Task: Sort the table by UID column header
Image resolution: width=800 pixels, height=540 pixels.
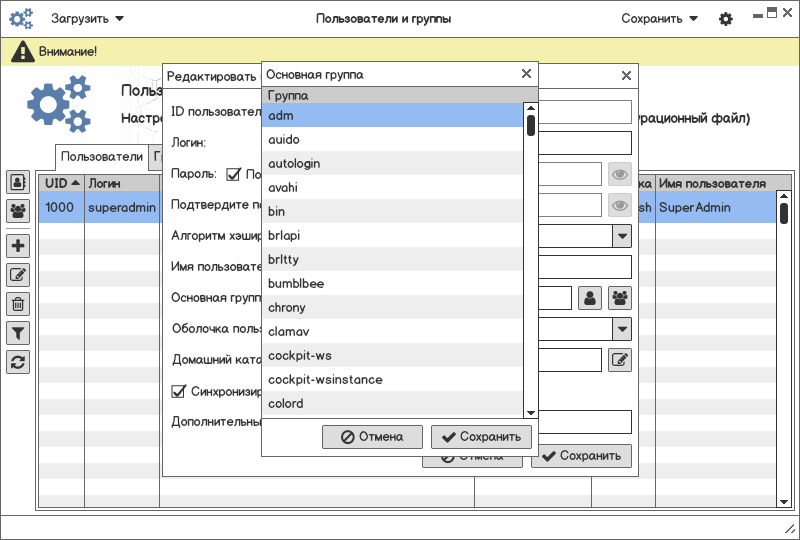Action: pyautogui.click(x=62, y=183)
